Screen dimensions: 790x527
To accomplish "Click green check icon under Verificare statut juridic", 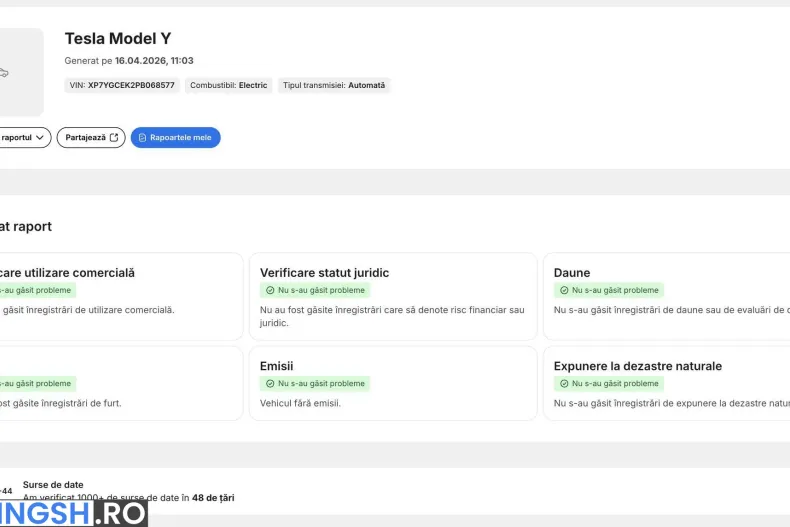I will (270, 290).
